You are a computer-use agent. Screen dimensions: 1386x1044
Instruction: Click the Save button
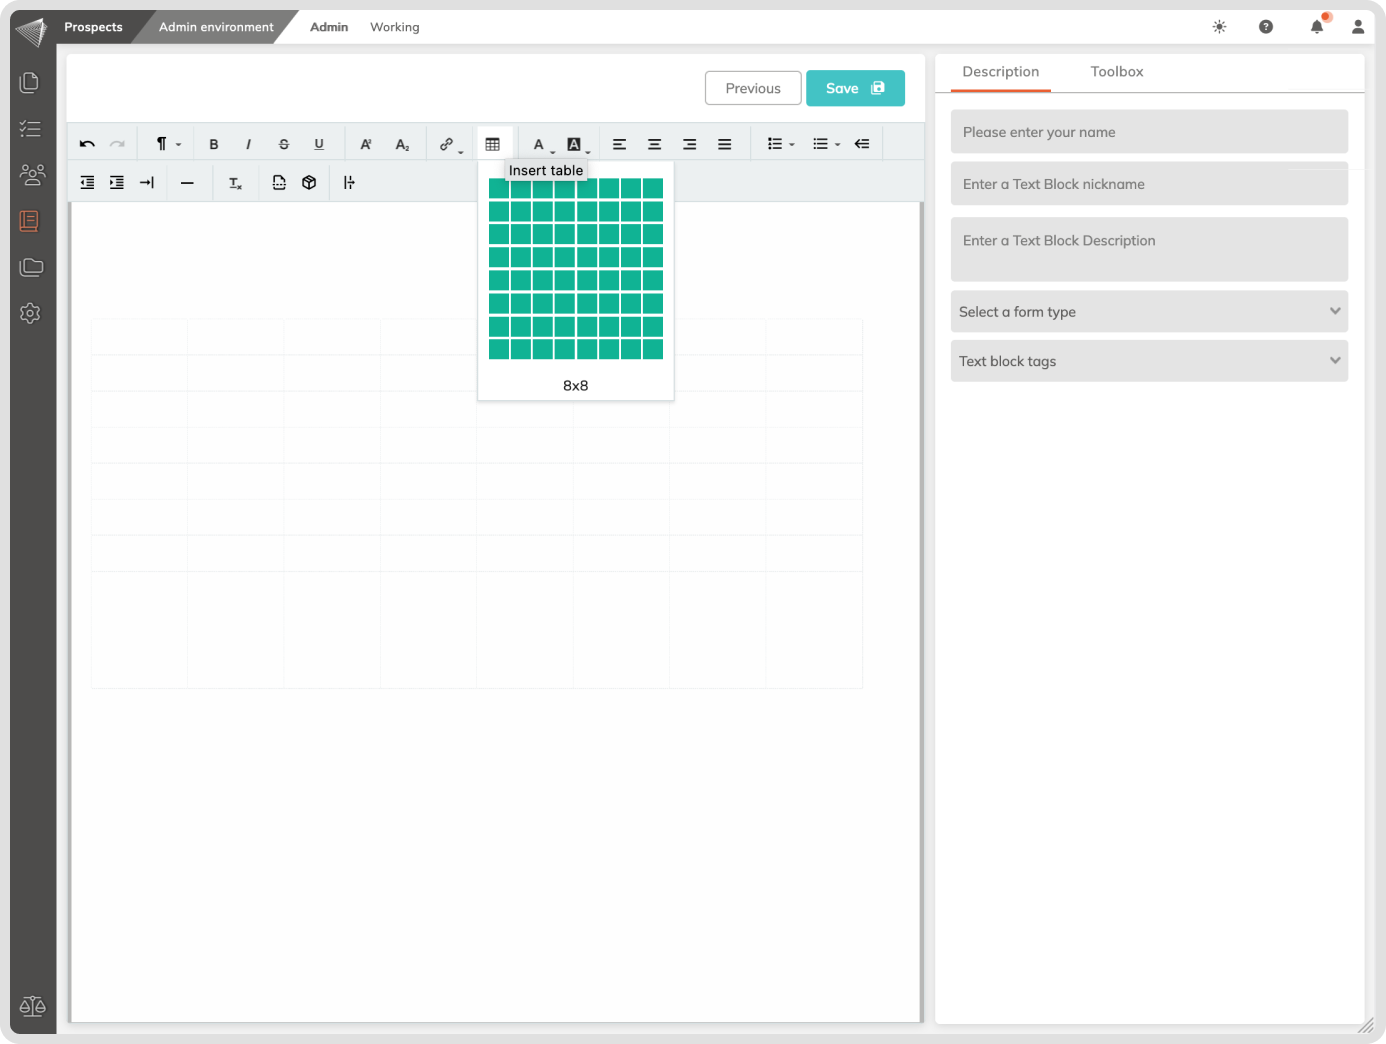pyautogui.click(x=855, y=88)
